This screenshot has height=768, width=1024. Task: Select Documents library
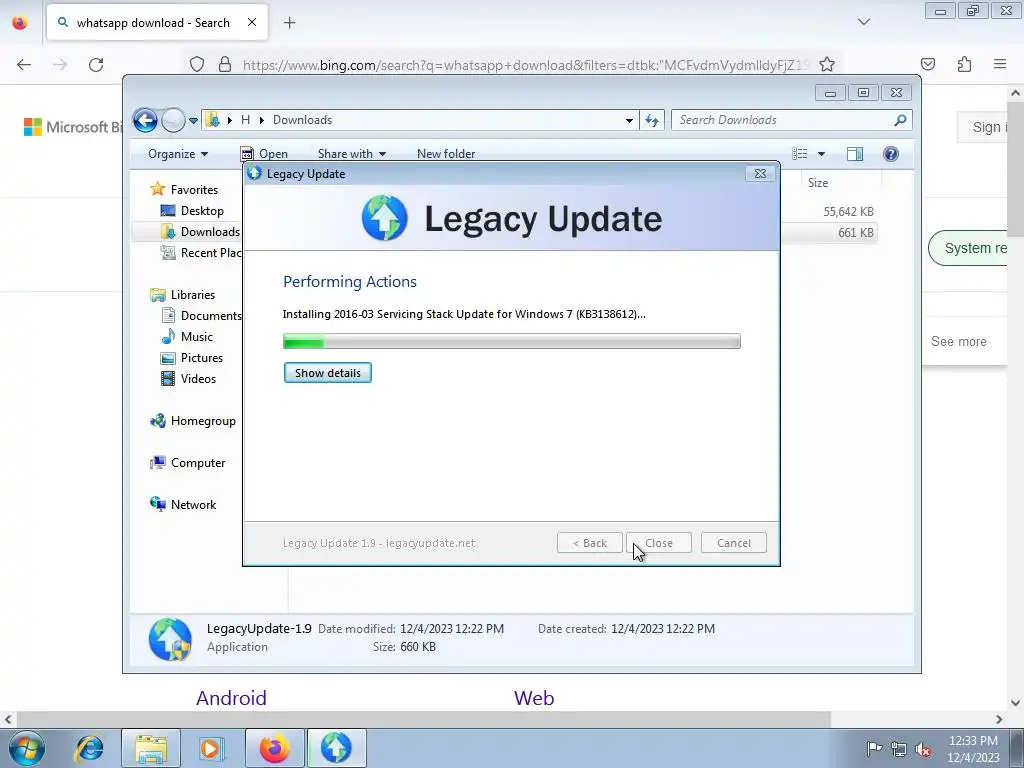pyautogui.click(x=201, y=315)
